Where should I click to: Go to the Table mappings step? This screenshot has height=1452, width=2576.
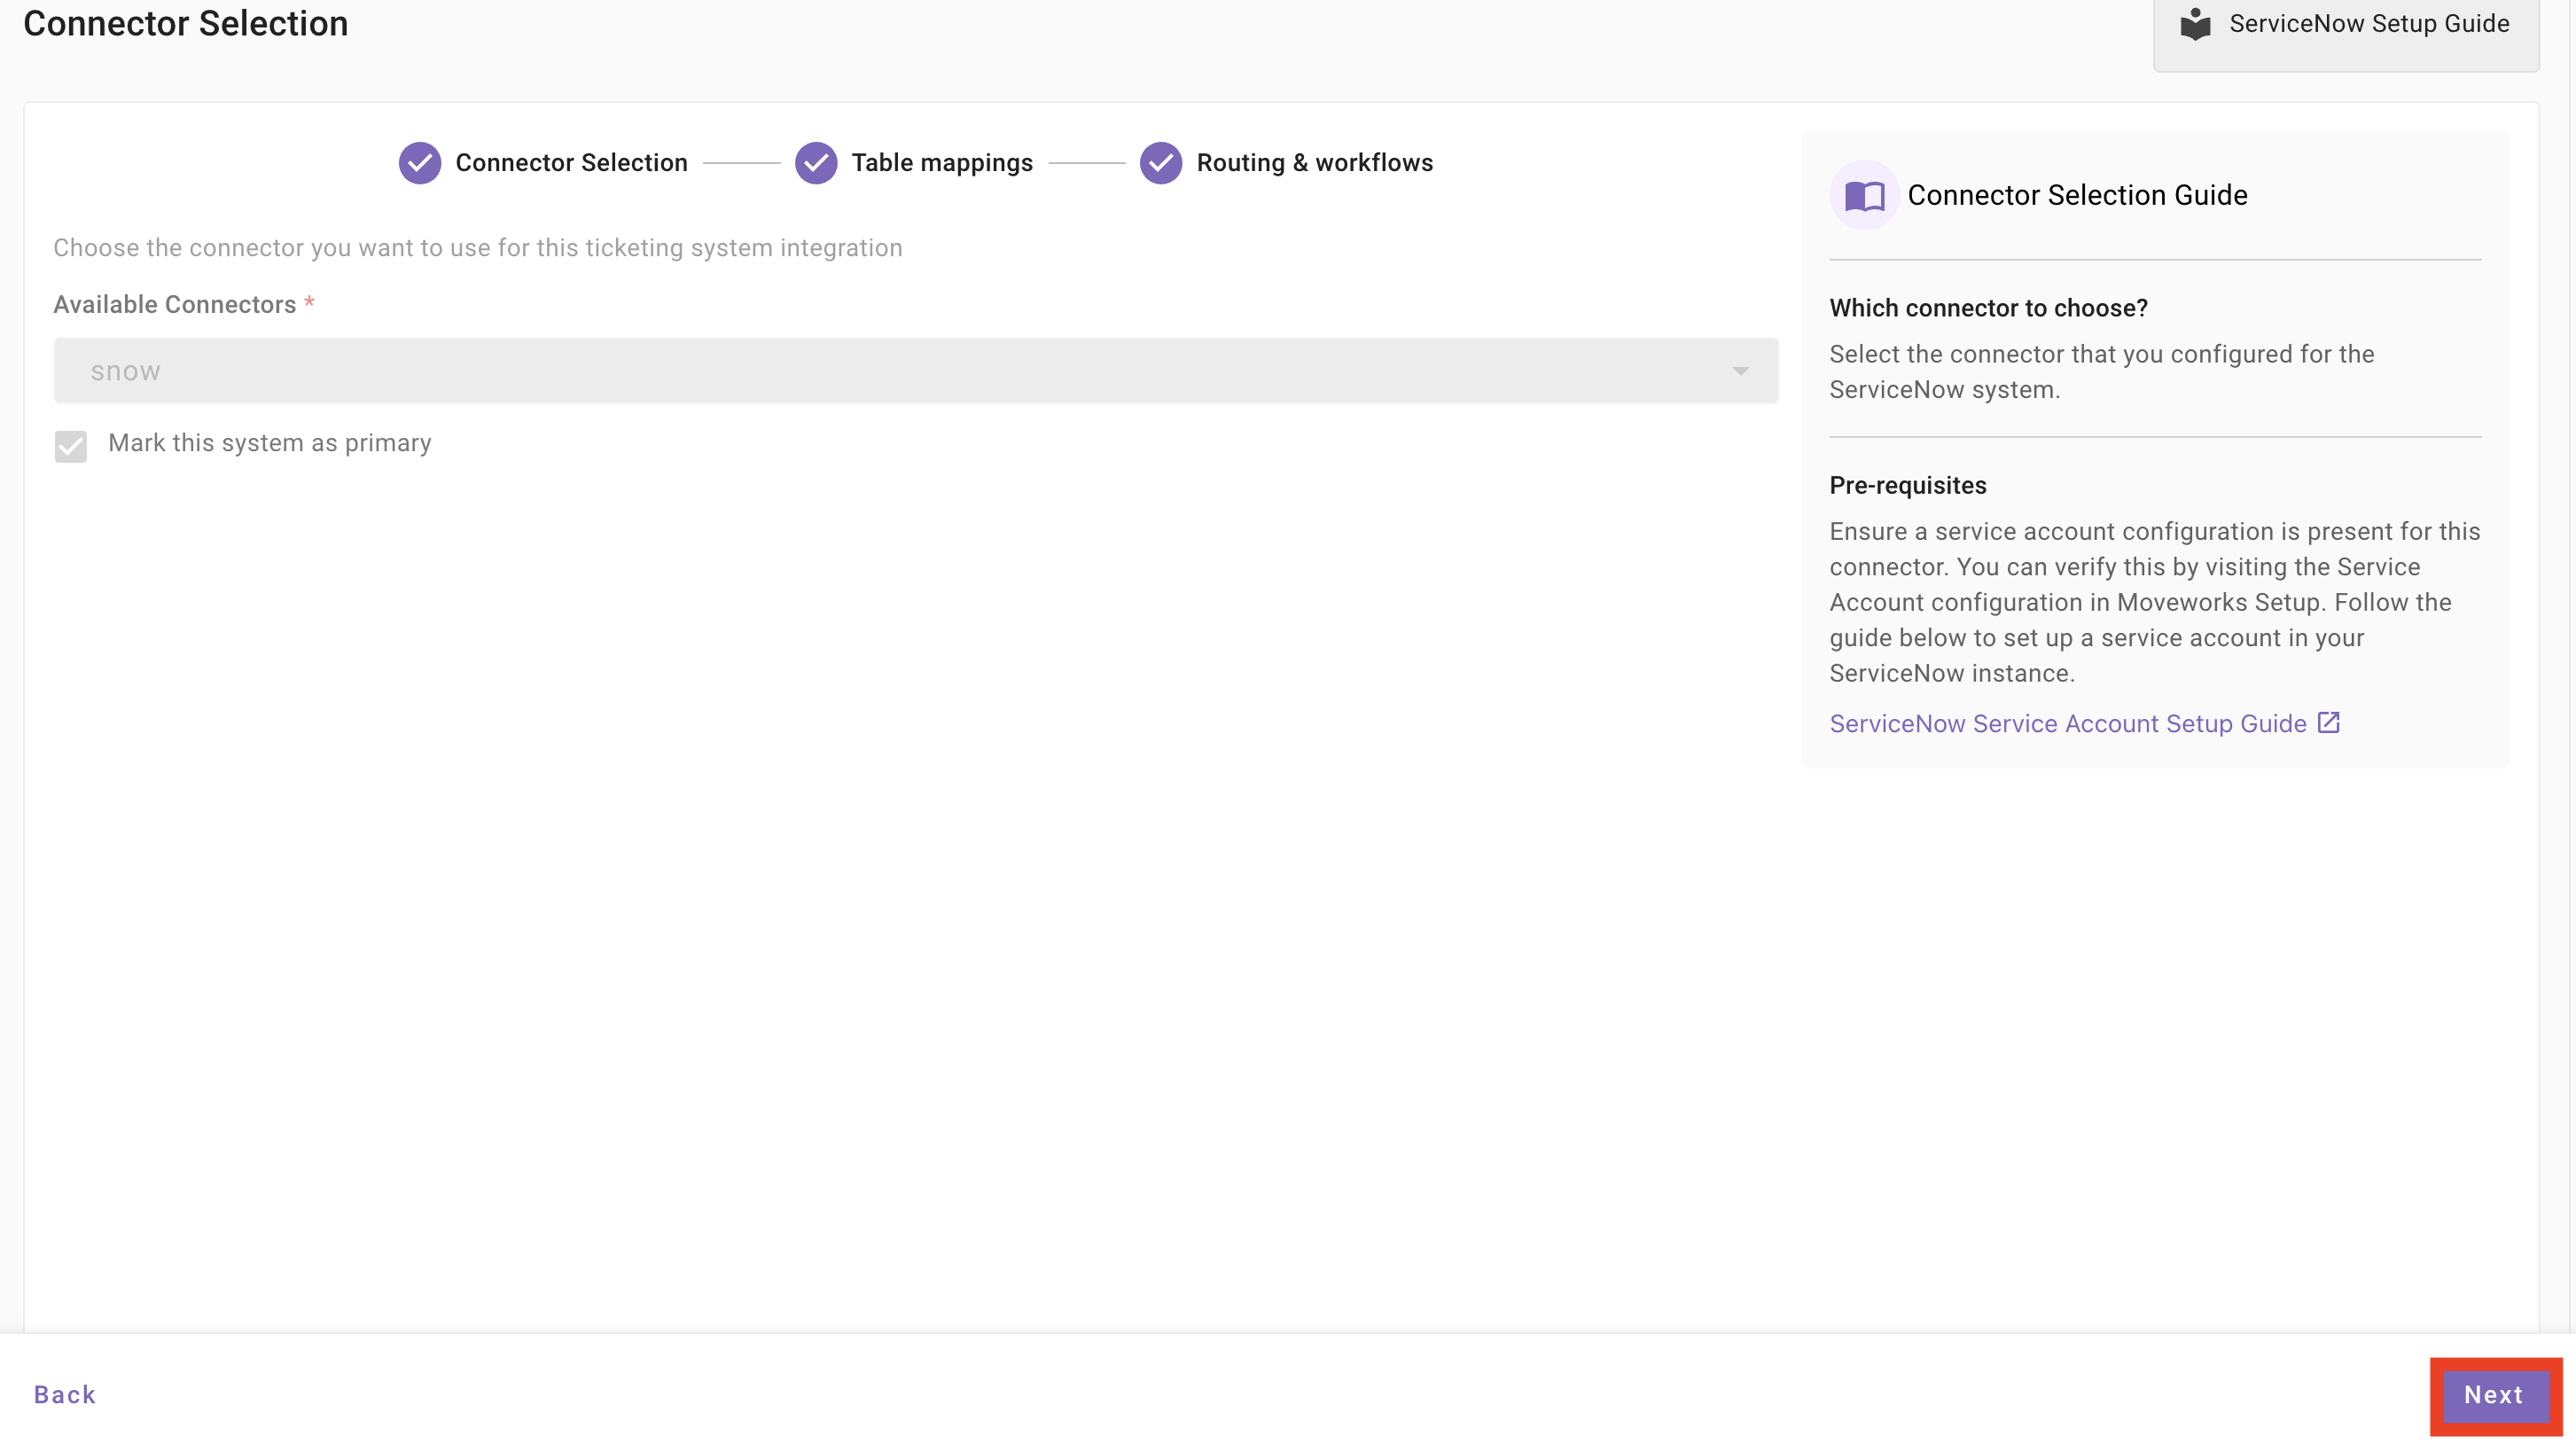click(x=941, y=163)
